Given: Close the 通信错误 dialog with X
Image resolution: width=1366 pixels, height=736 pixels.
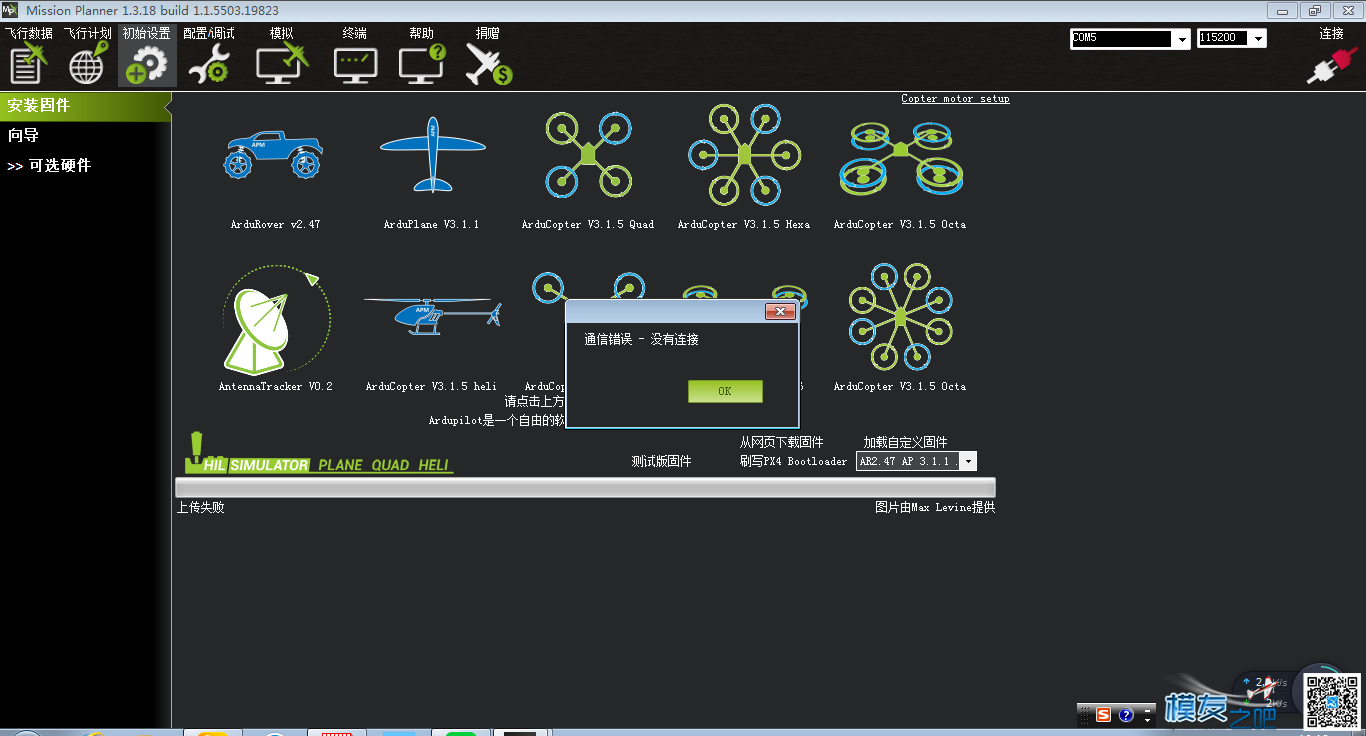Looking at the screenshot, I should 780,312.
